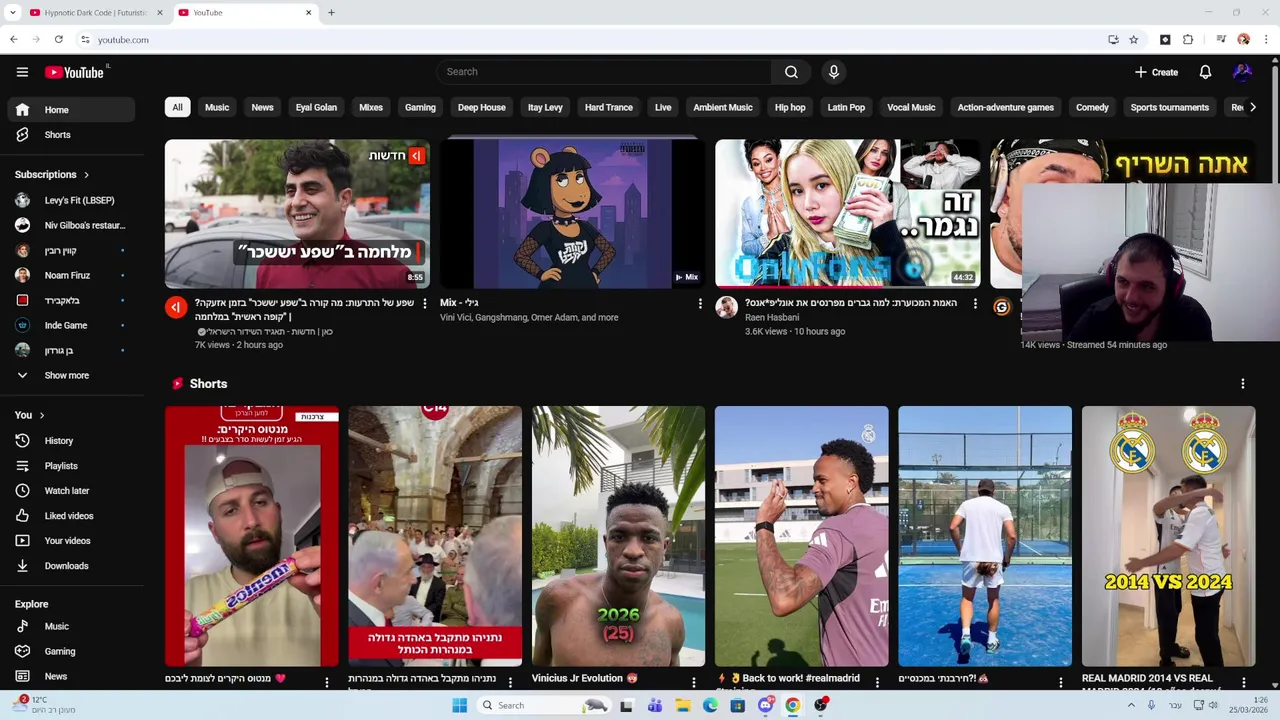The image size is (1280, 720).
Task: Select the News filter chip
Action: point(262,107)
